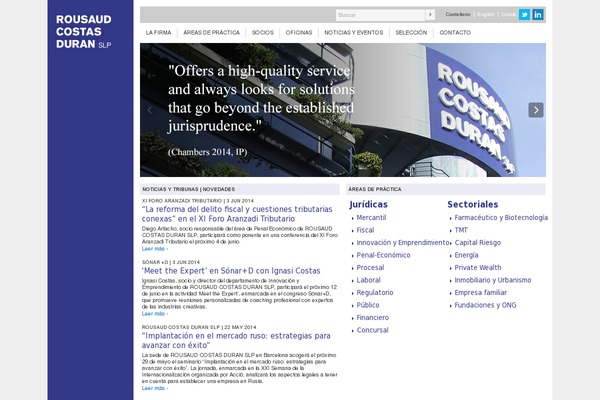Click the banner slideshow image
Screen dimensions: 600x400
click(343, 110)
